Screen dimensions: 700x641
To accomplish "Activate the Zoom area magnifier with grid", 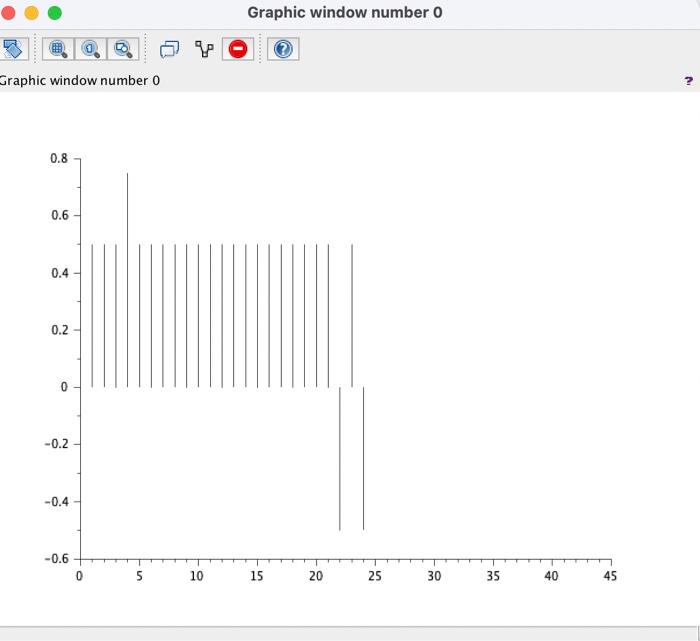I will tap(58, 49).
